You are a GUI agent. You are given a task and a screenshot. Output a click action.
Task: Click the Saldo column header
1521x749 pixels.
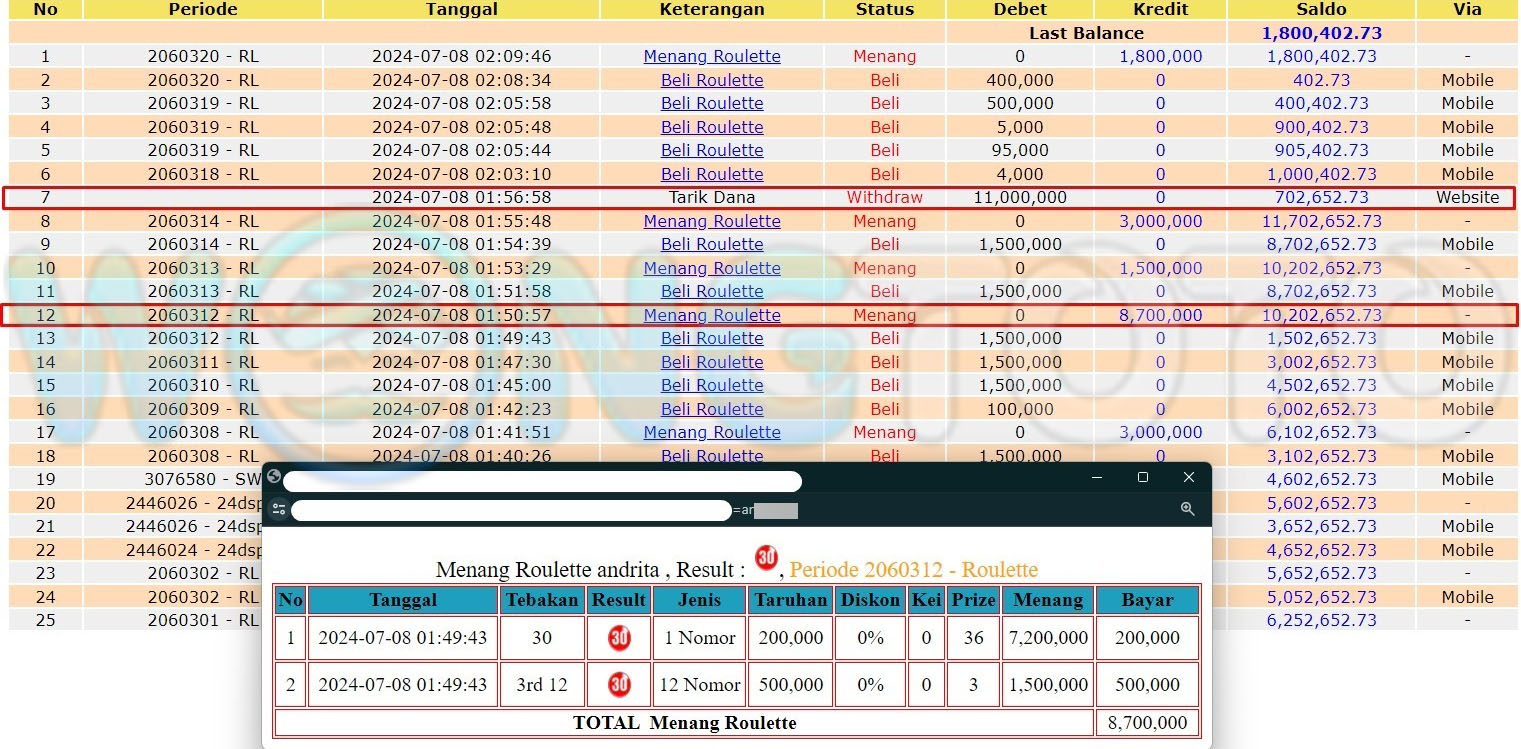tap(1320, 10)
